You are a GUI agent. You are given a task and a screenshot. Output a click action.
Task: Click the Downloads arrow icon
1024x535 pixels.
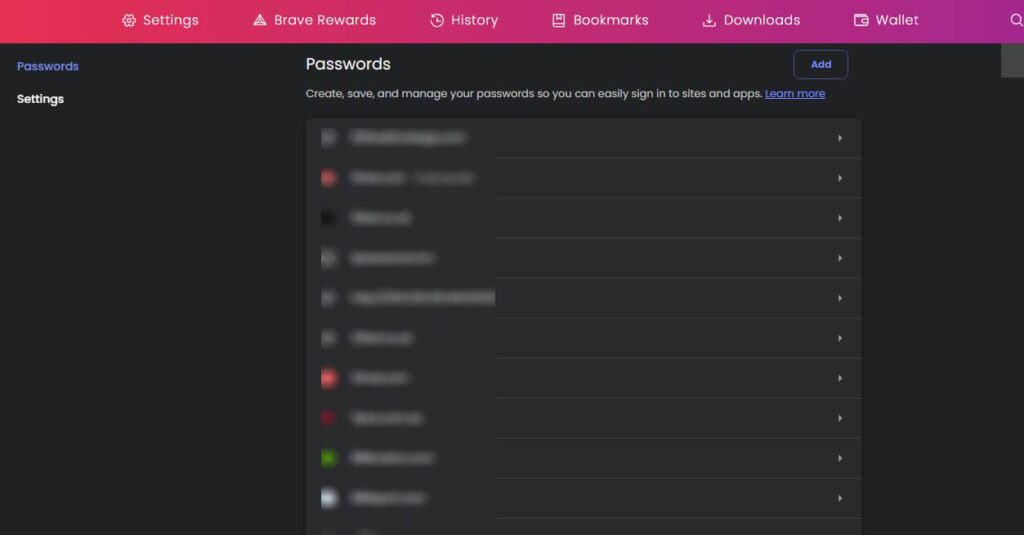coord(709,20)
